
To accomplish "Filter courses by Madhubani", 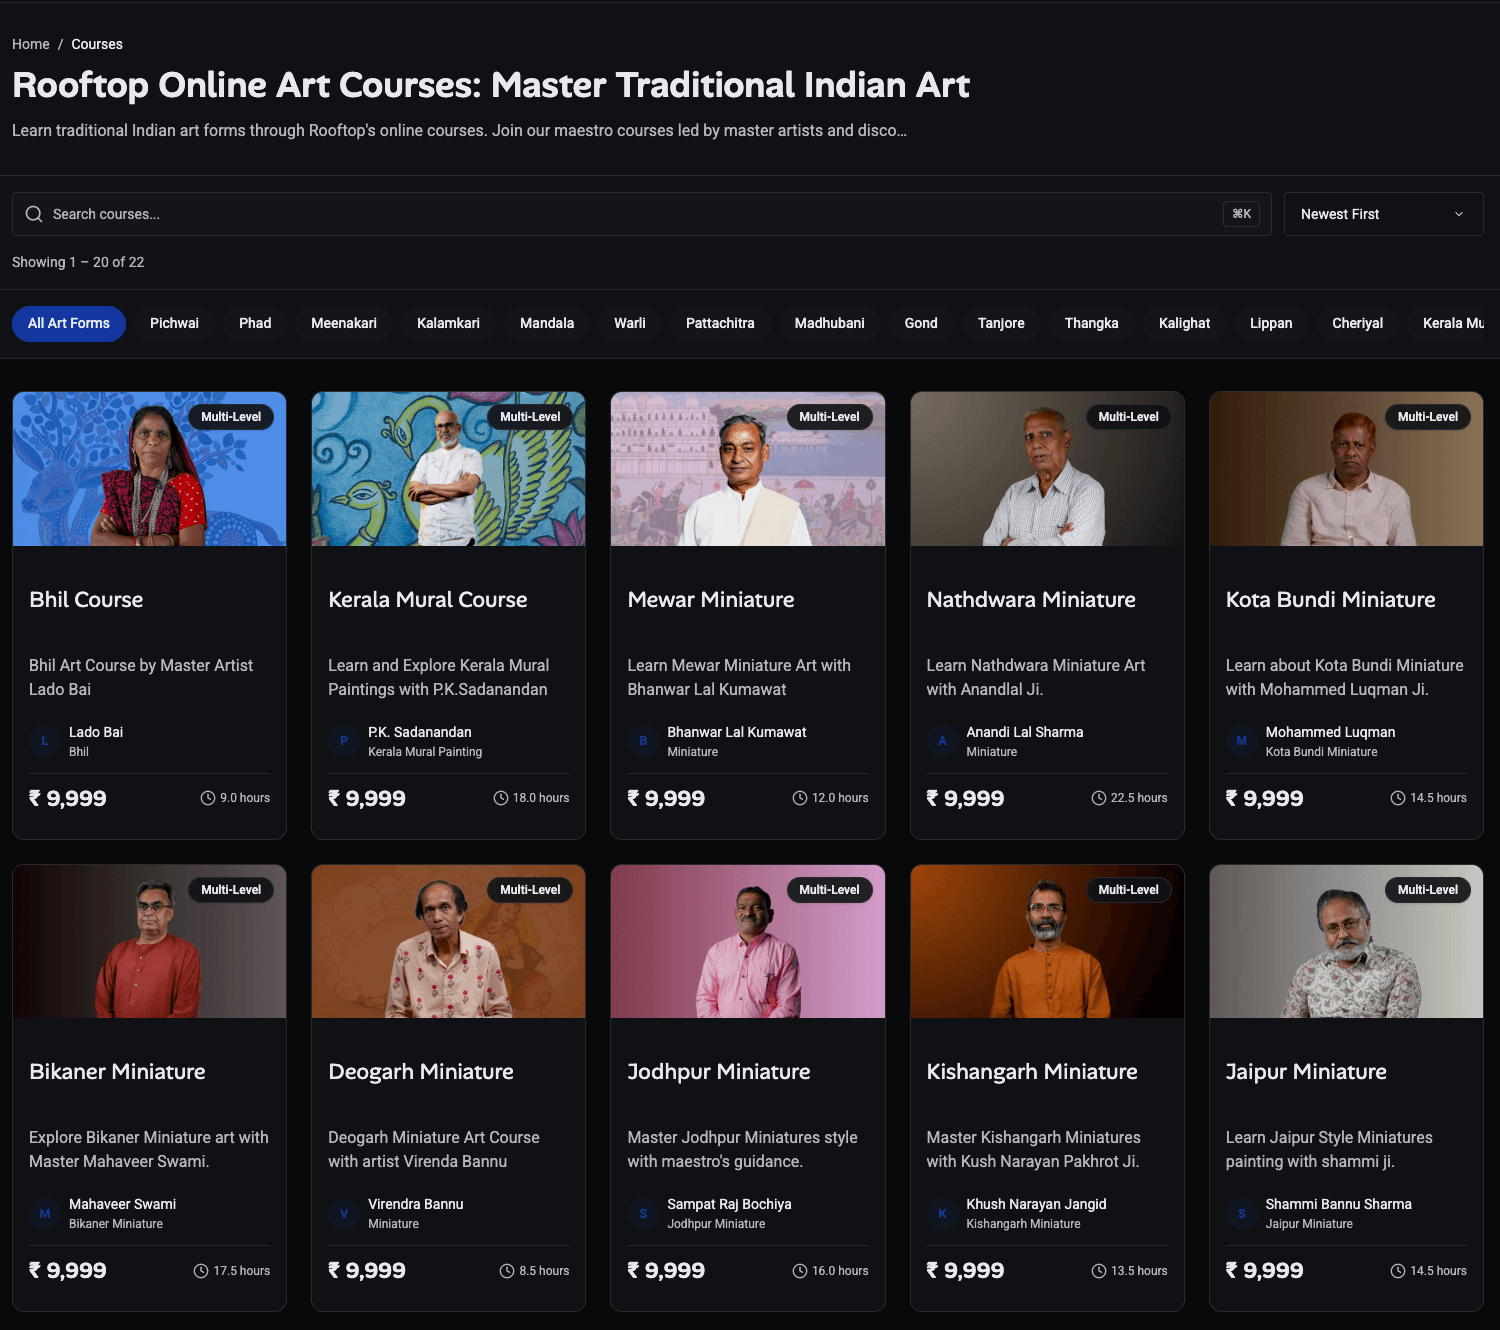I will (830, 324).
